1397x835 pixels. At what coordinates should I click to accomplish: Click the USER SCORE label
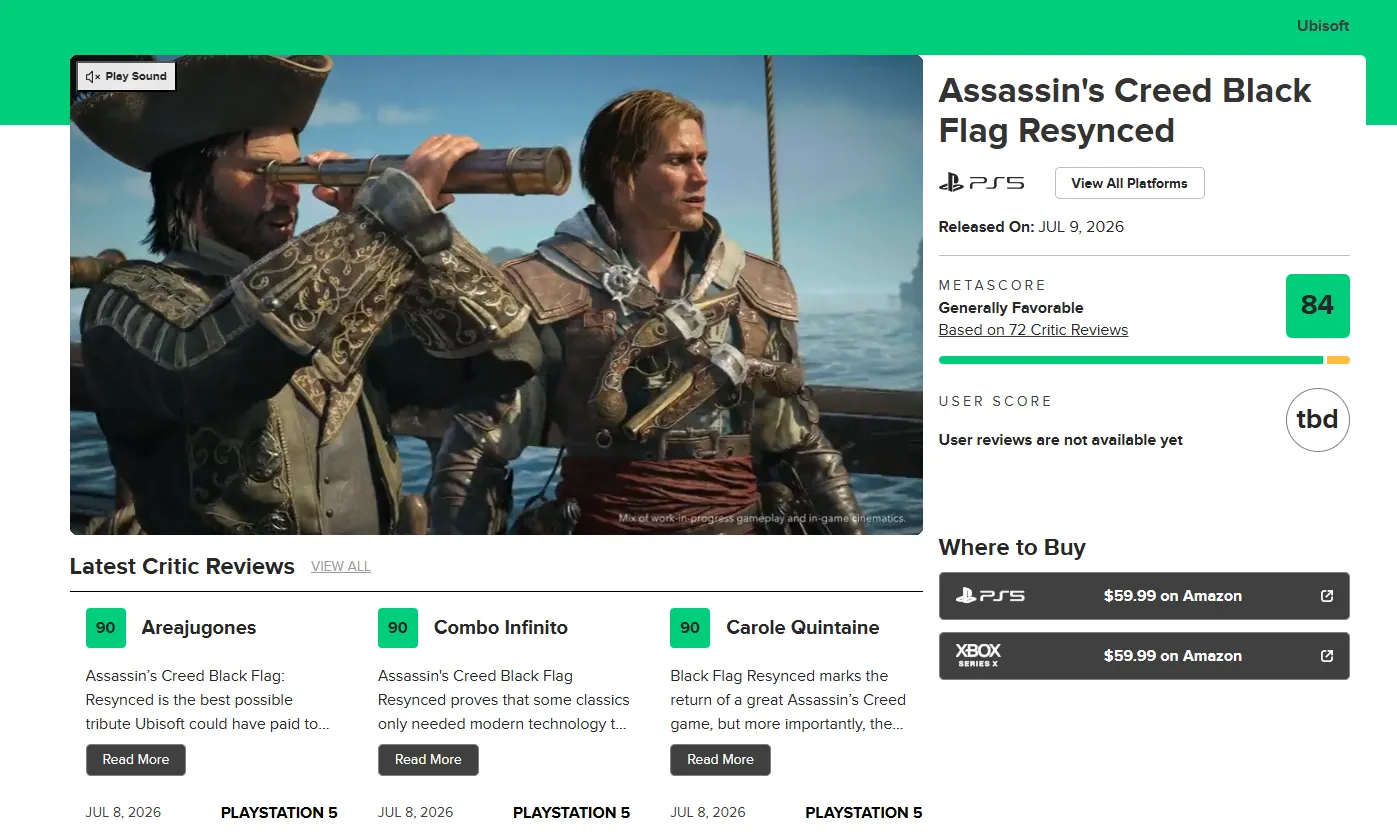tap(995, 402)
